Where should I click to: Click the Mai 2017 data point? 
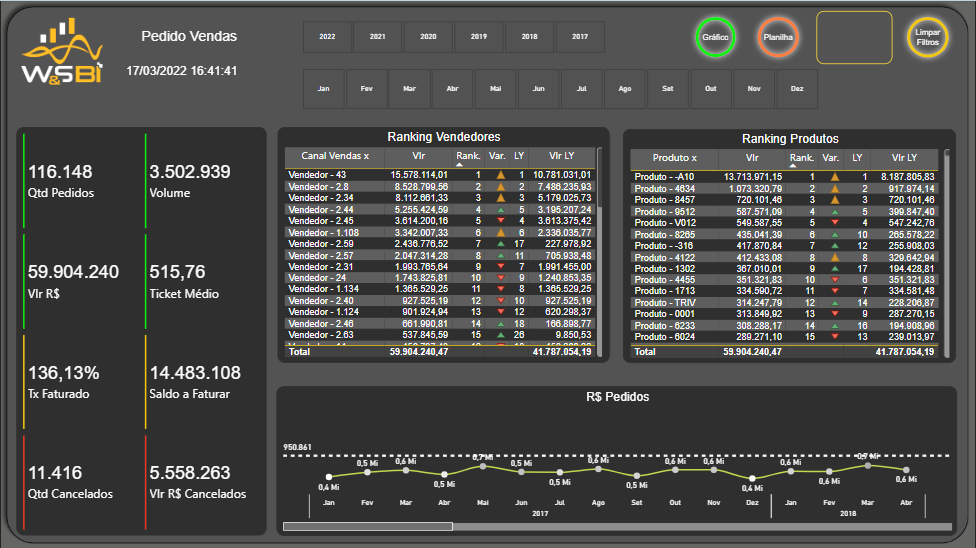483,466
